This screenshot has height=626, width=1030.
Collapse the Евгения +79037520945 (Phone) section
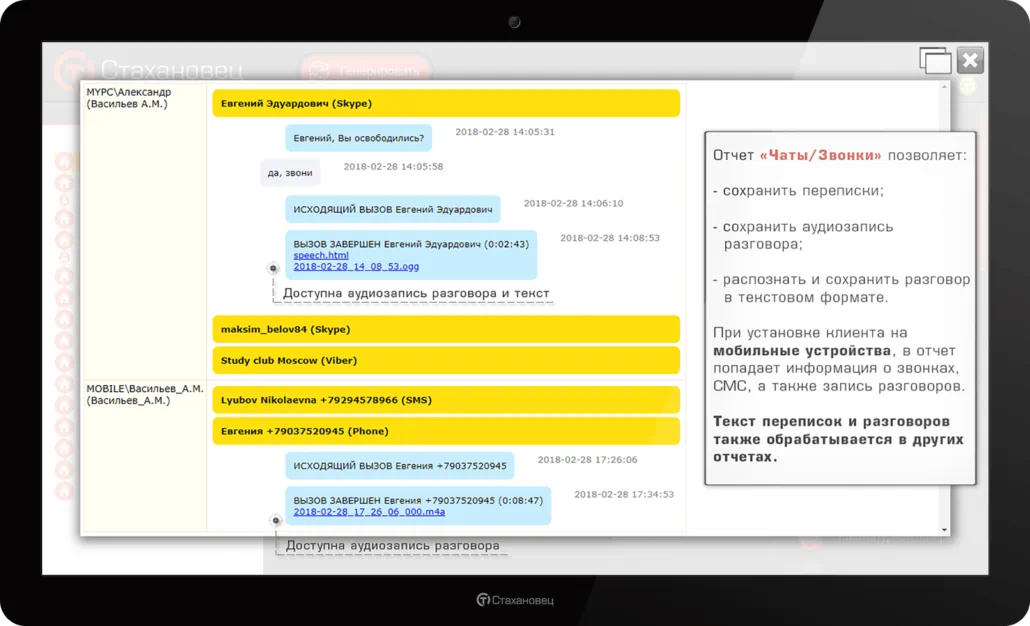445,431
